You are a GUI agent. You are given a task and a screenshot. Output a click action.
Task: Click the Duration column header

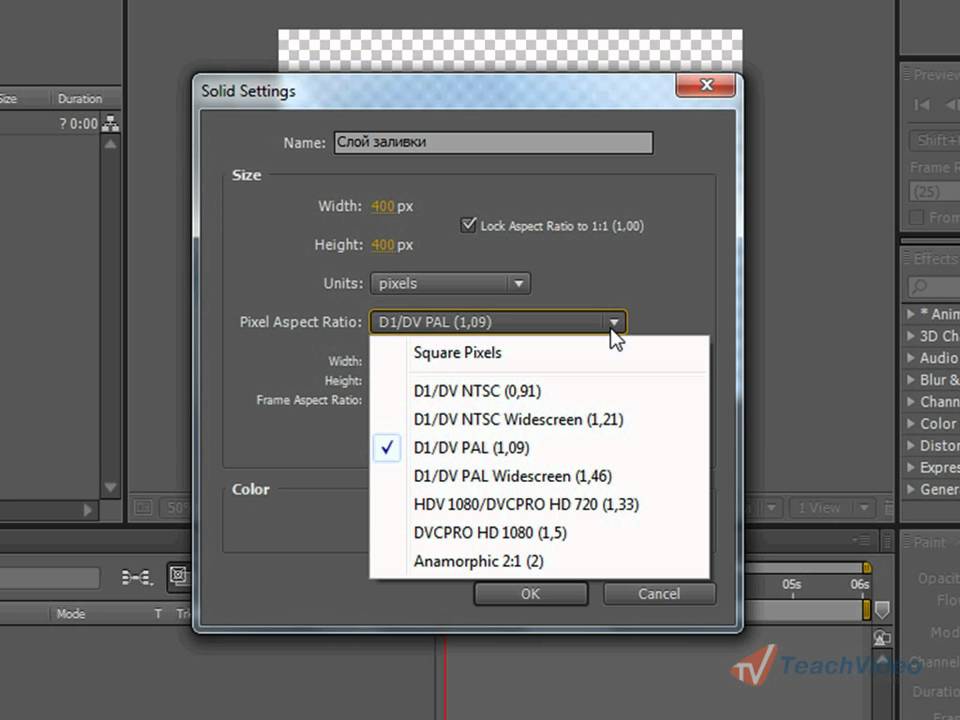click(x=80, y=99)
